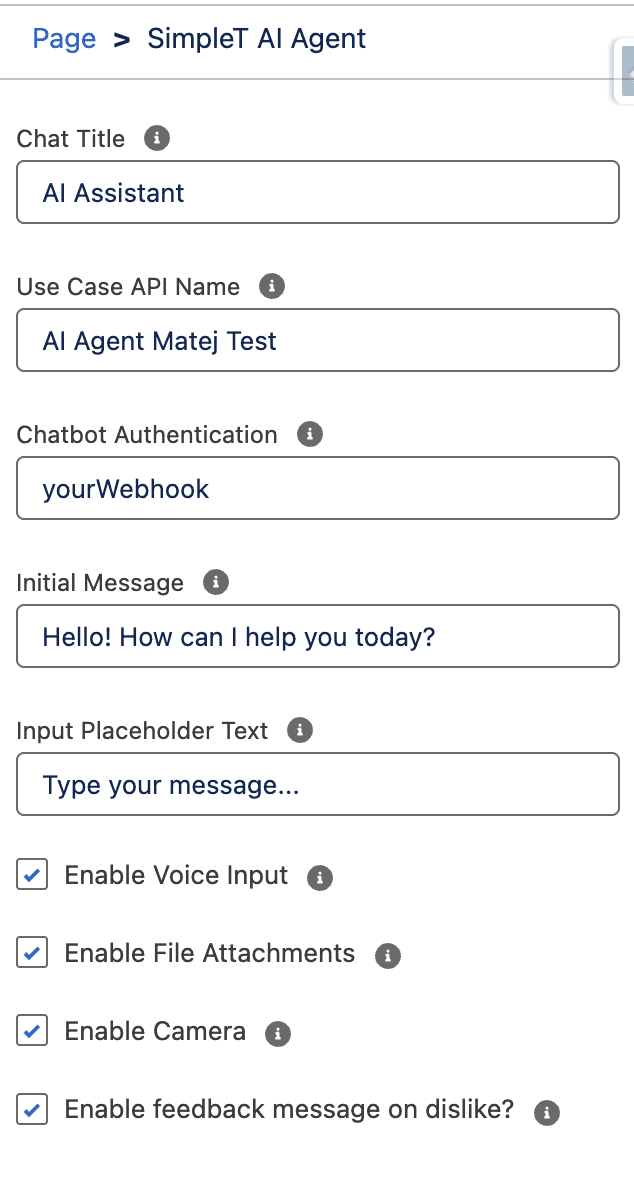Screen dimensions: 634x1190
Task: Uncheck Enable File Attachments
Action: [31, 952]
